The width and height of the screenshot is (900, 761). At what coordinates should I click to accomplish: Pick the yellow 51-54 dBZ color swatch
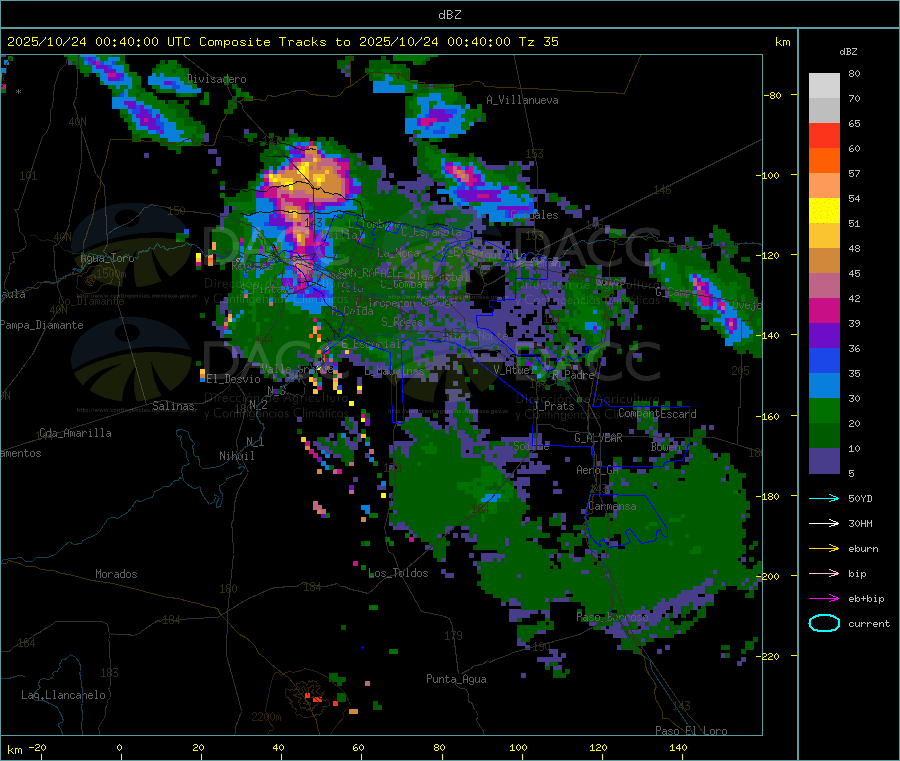(824, 211)
